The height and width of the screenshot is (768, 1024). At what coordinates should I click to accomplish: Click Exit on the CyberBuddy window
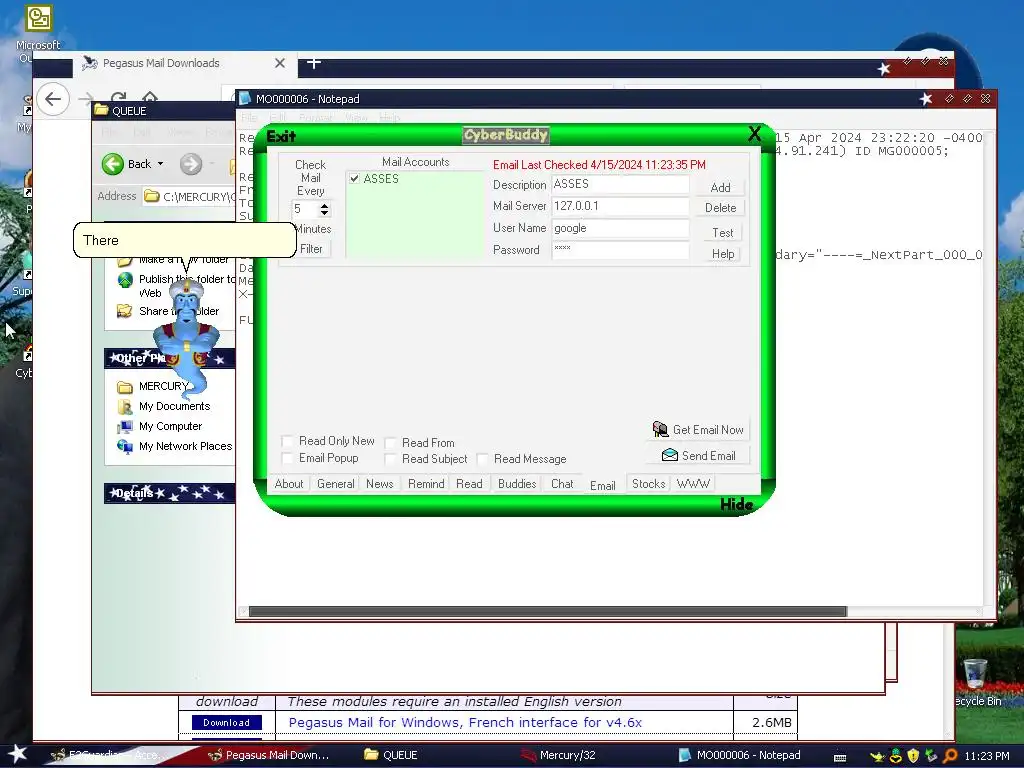(x=281, y=136)
